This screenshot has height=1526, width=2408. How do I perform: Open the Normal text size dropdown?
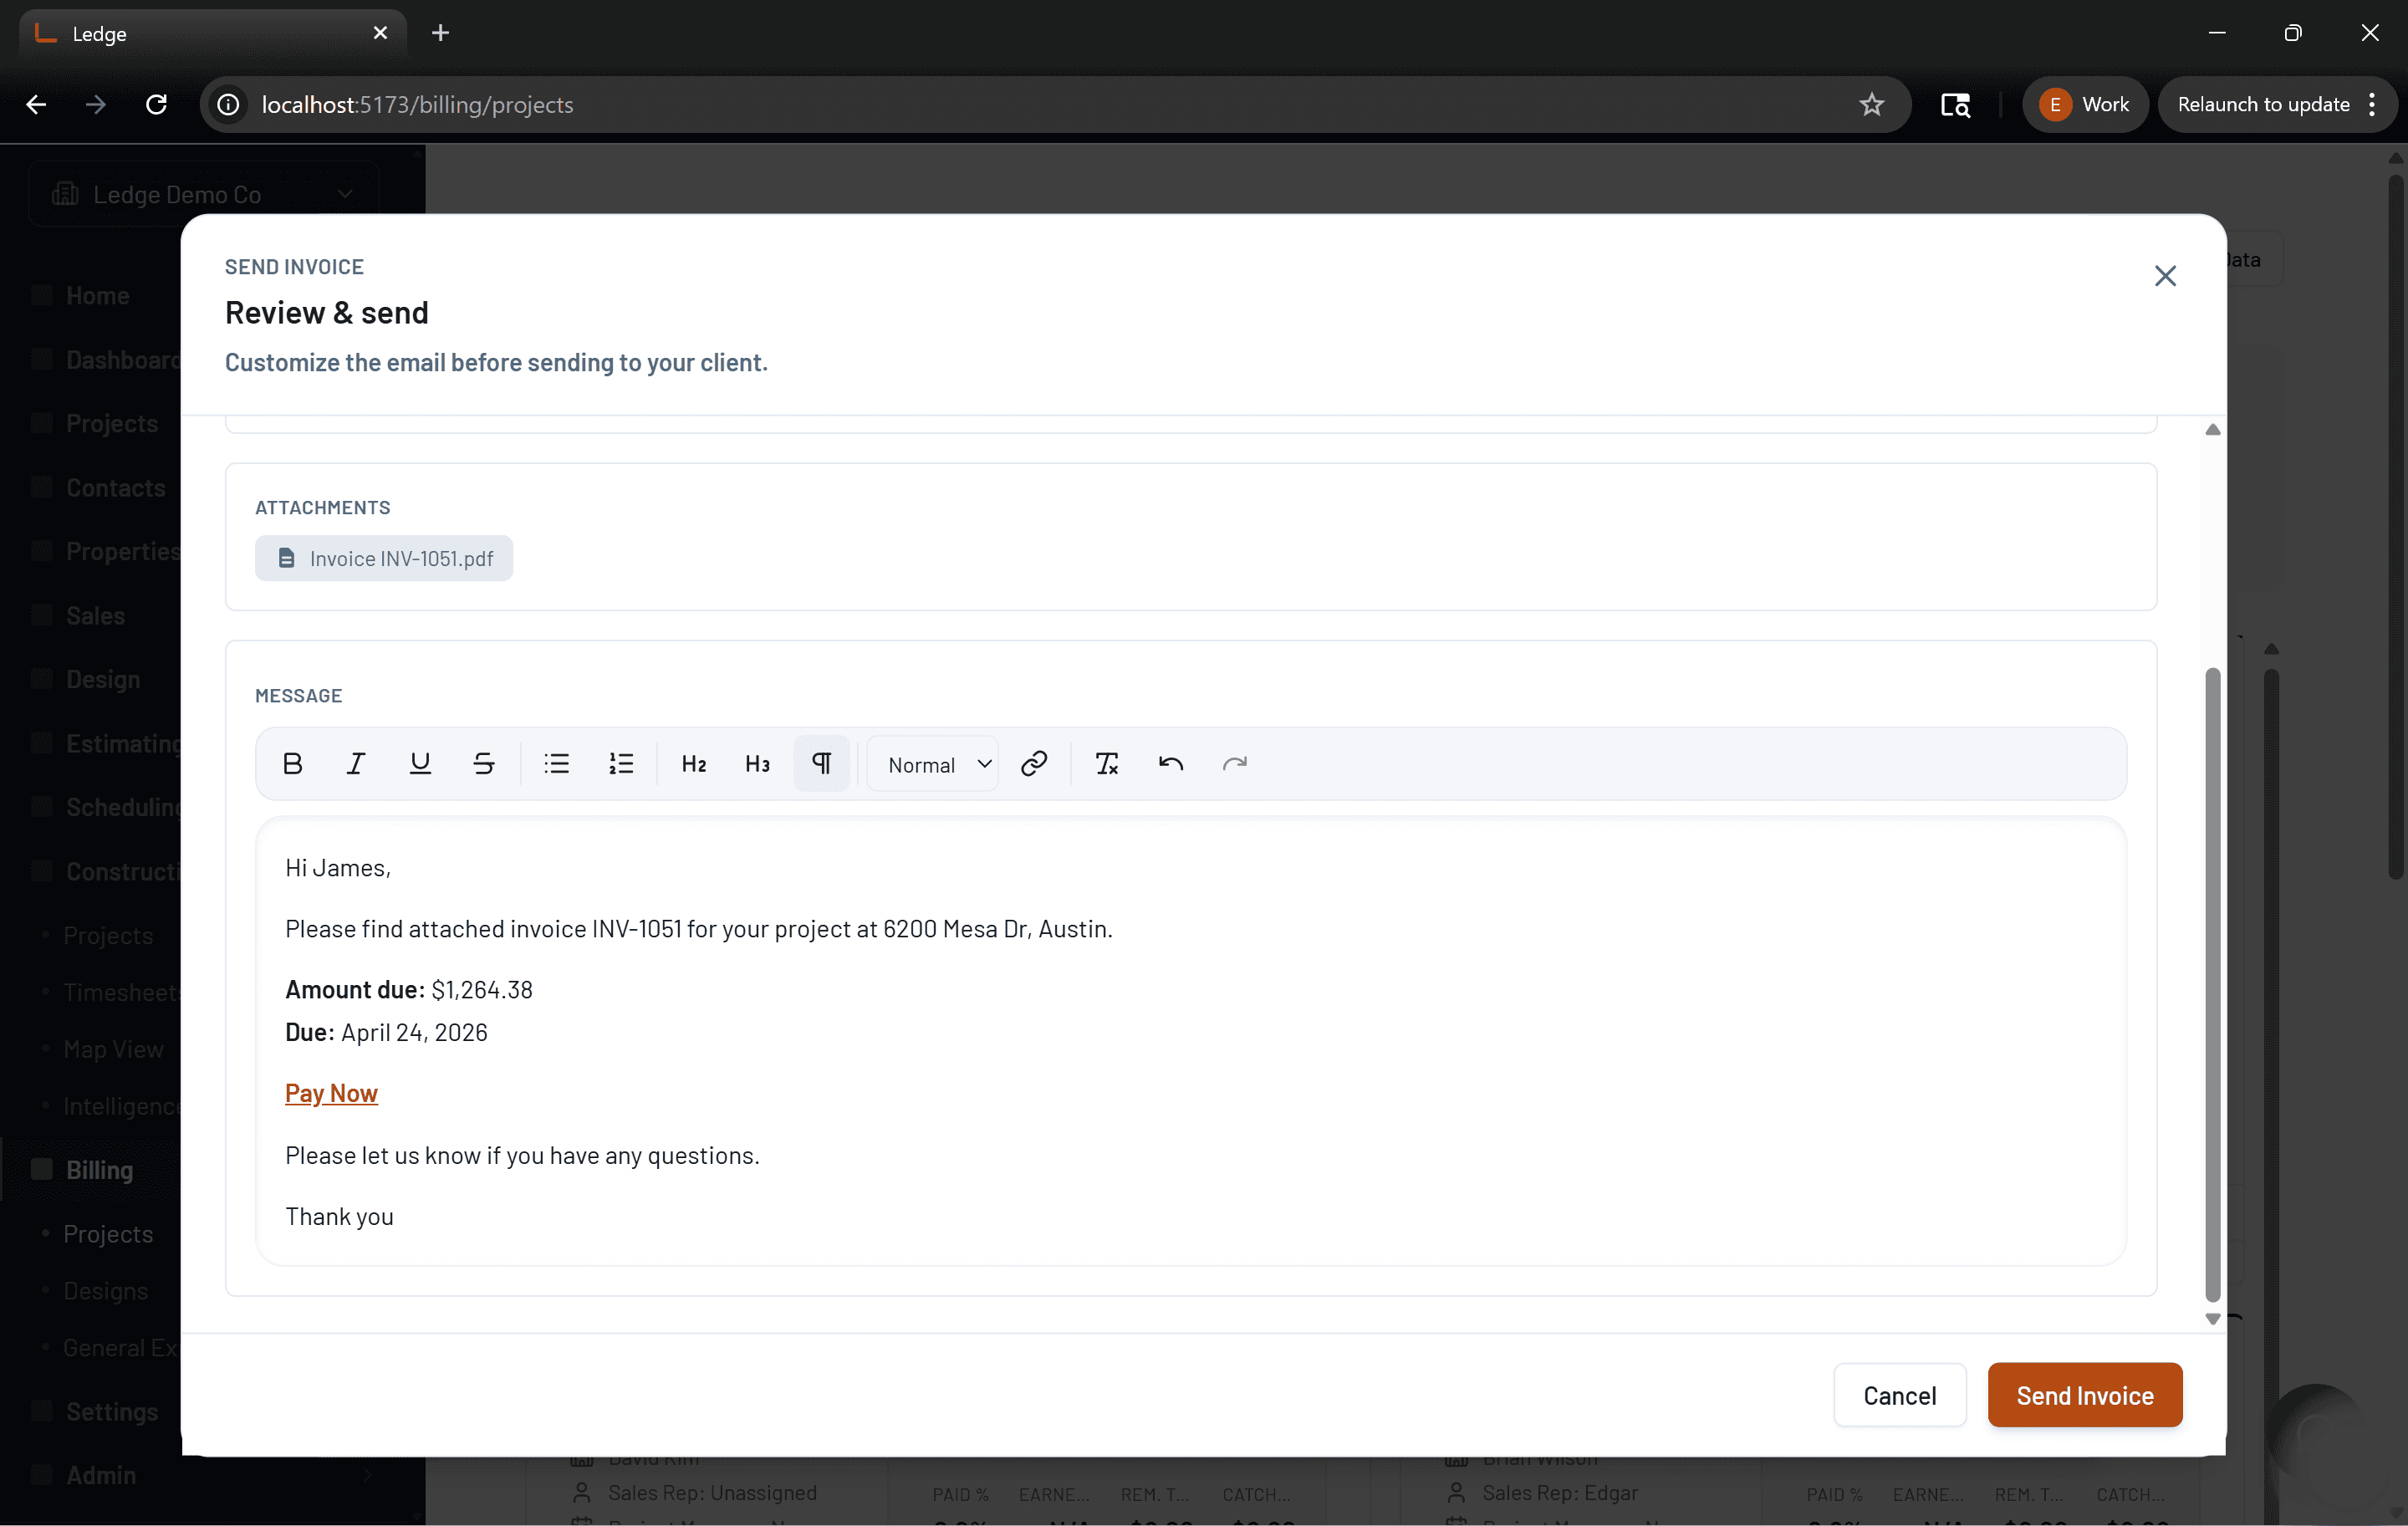(934, 764)
